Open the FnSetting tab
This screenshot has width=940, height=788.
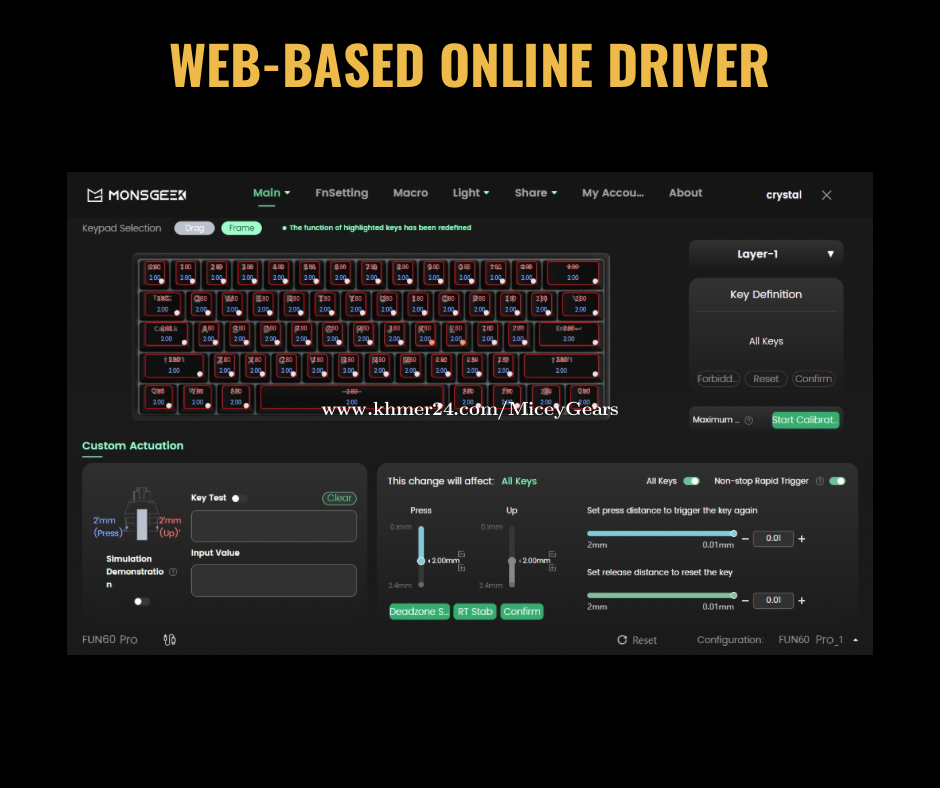[342, 193]
